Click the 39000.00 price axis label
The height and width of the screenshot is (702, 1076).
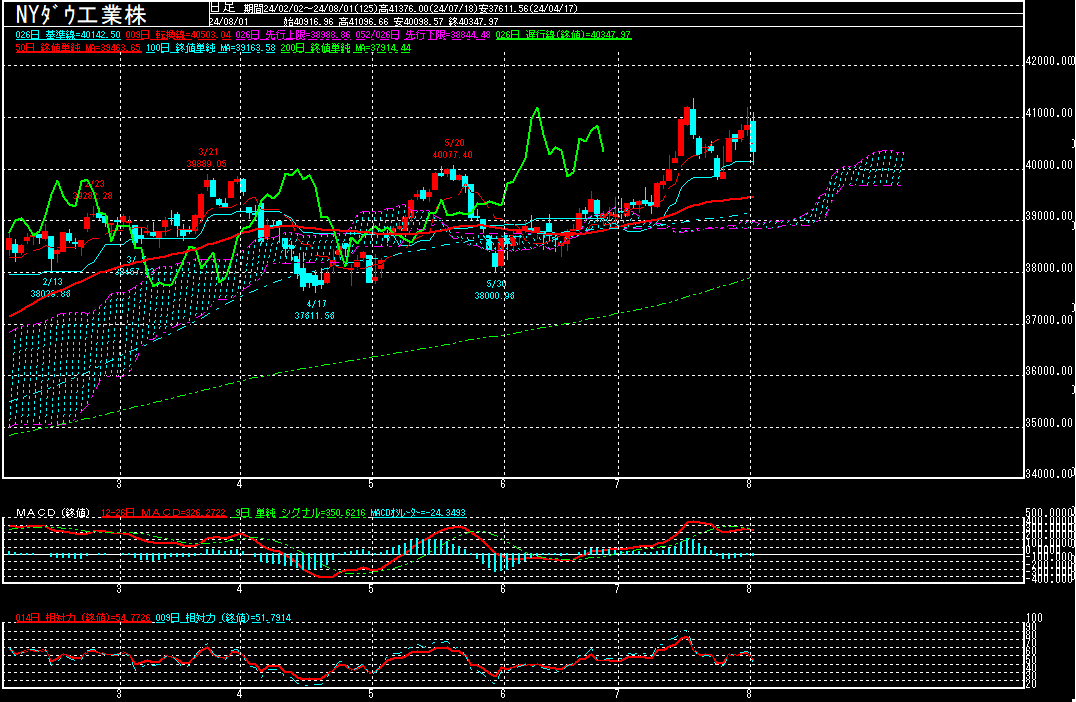click(1049, 216)
